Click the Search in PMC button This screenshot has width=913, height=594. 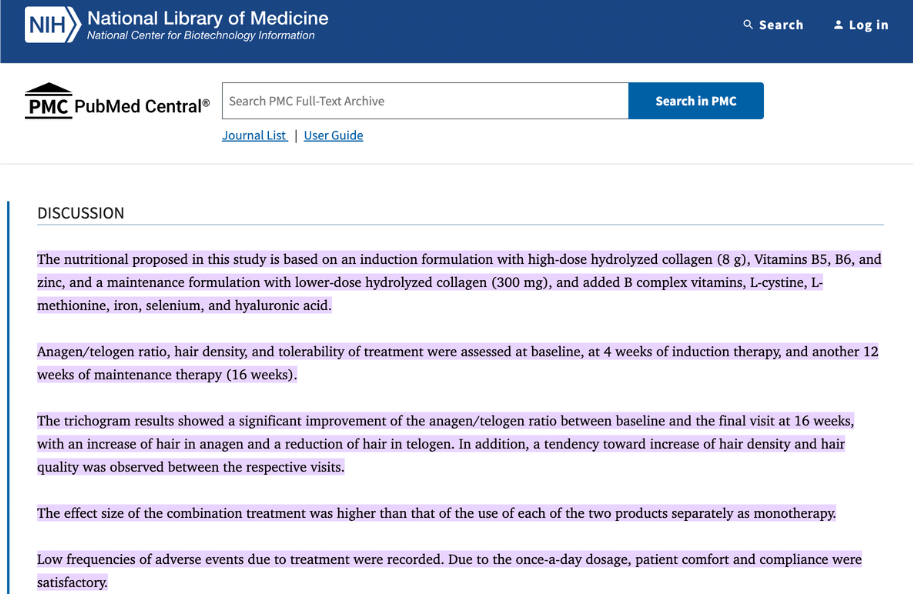pyautogui.click(x=696, y=101)
